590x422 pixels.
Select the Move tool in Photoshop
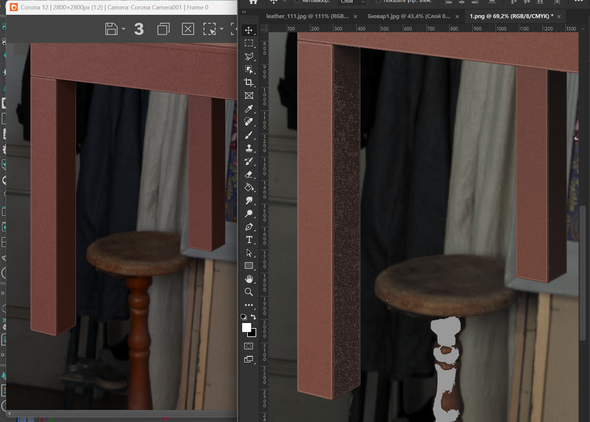(x=249, y=30)
